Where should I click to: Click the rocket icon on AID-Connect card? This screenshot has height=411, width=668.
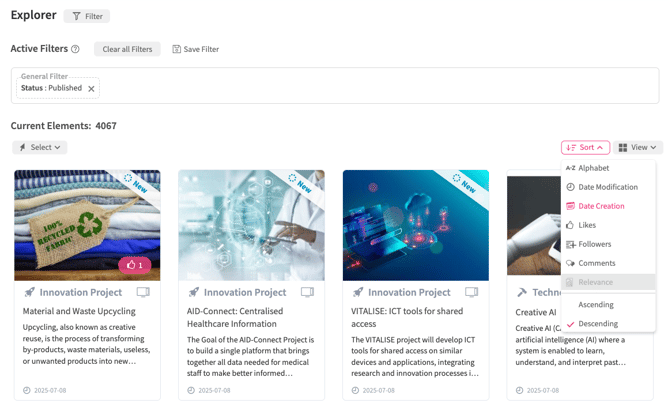[194, 293]
